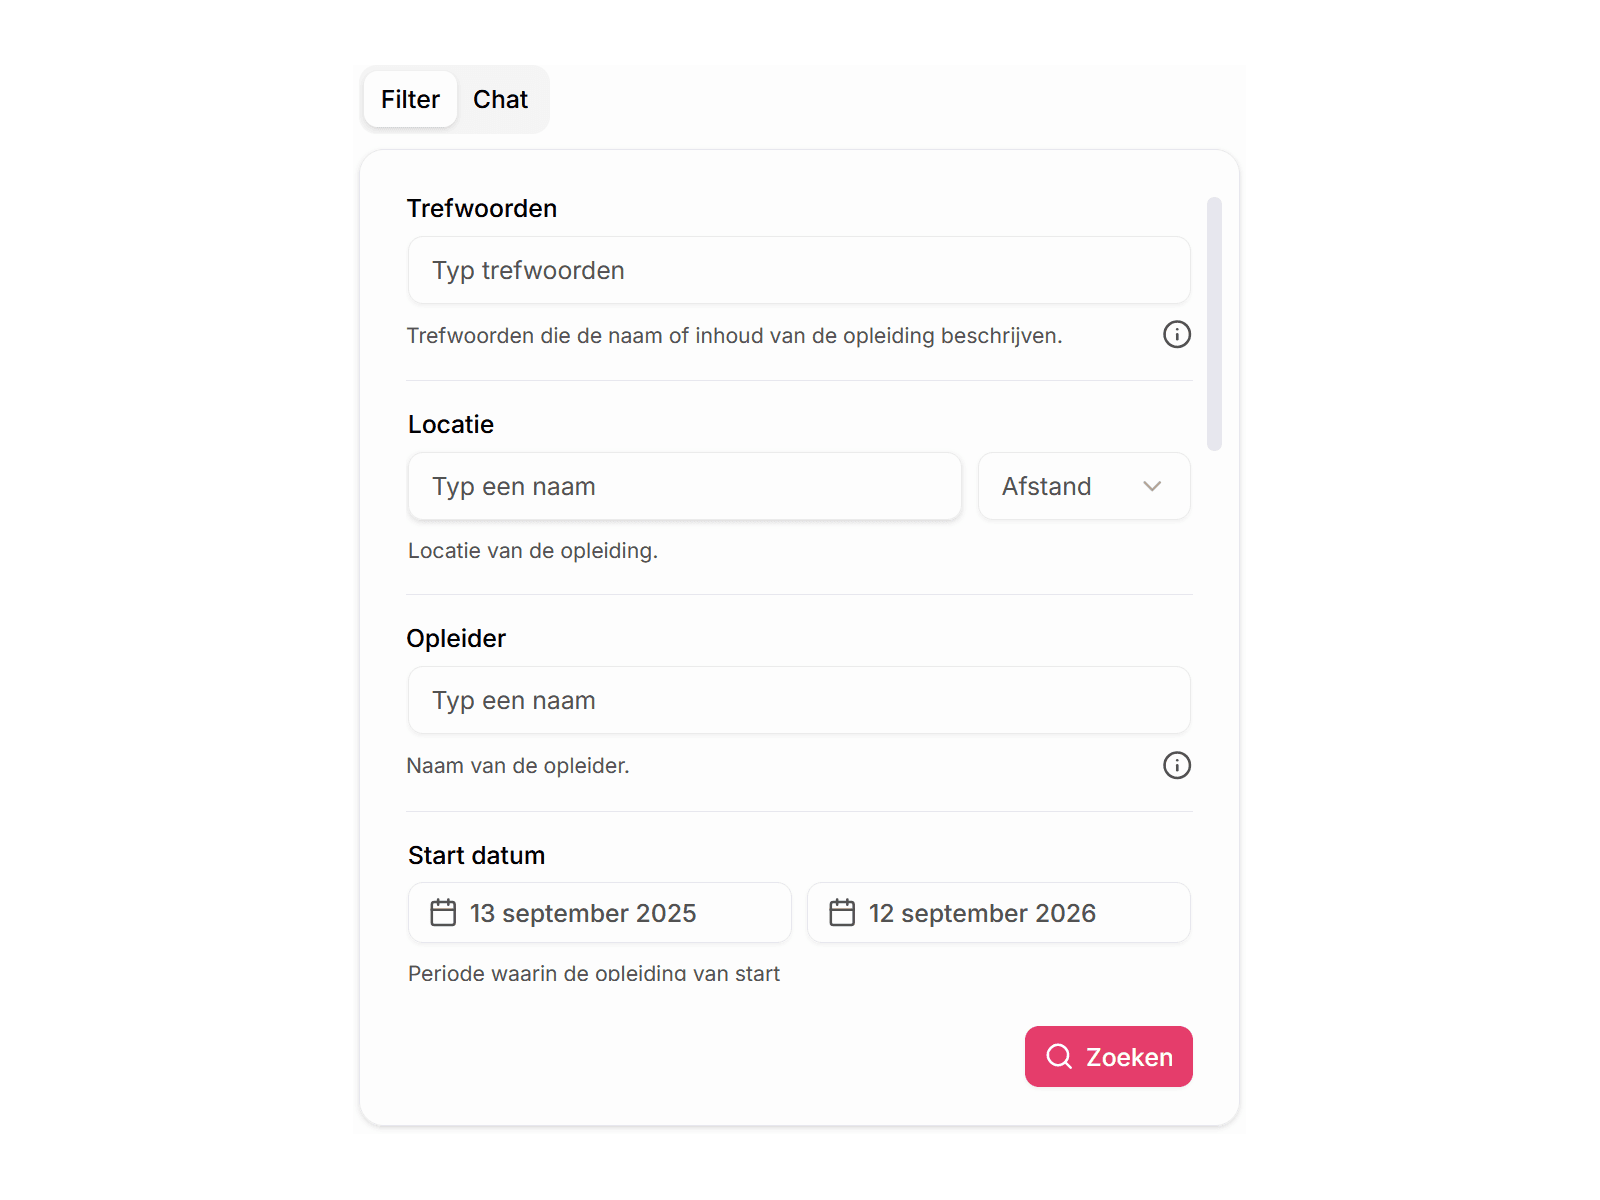
Task: Click the magnifier icon on Zoeken button
Action: [x=1059, y=1057]
